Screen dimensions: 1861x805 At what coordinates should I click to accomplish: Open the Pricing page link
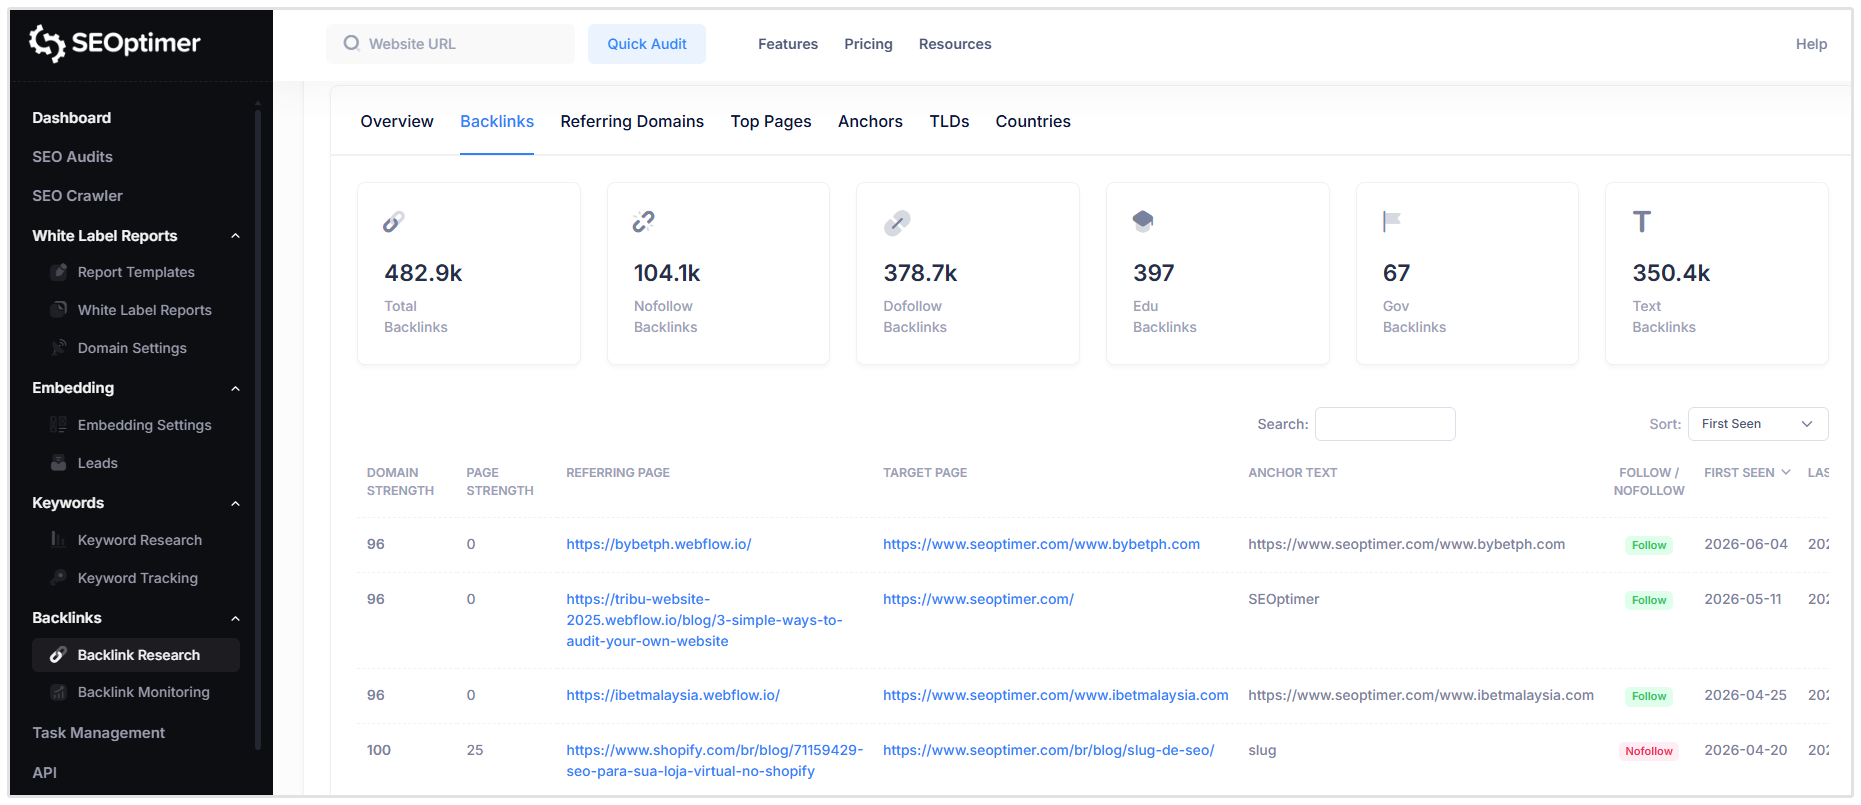tap(868, 44)
